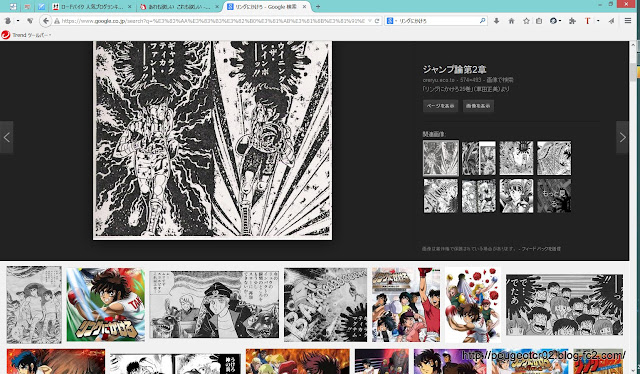
Task: Open the anime group poster with the red-shirt boxer
Action: [406, 305]
